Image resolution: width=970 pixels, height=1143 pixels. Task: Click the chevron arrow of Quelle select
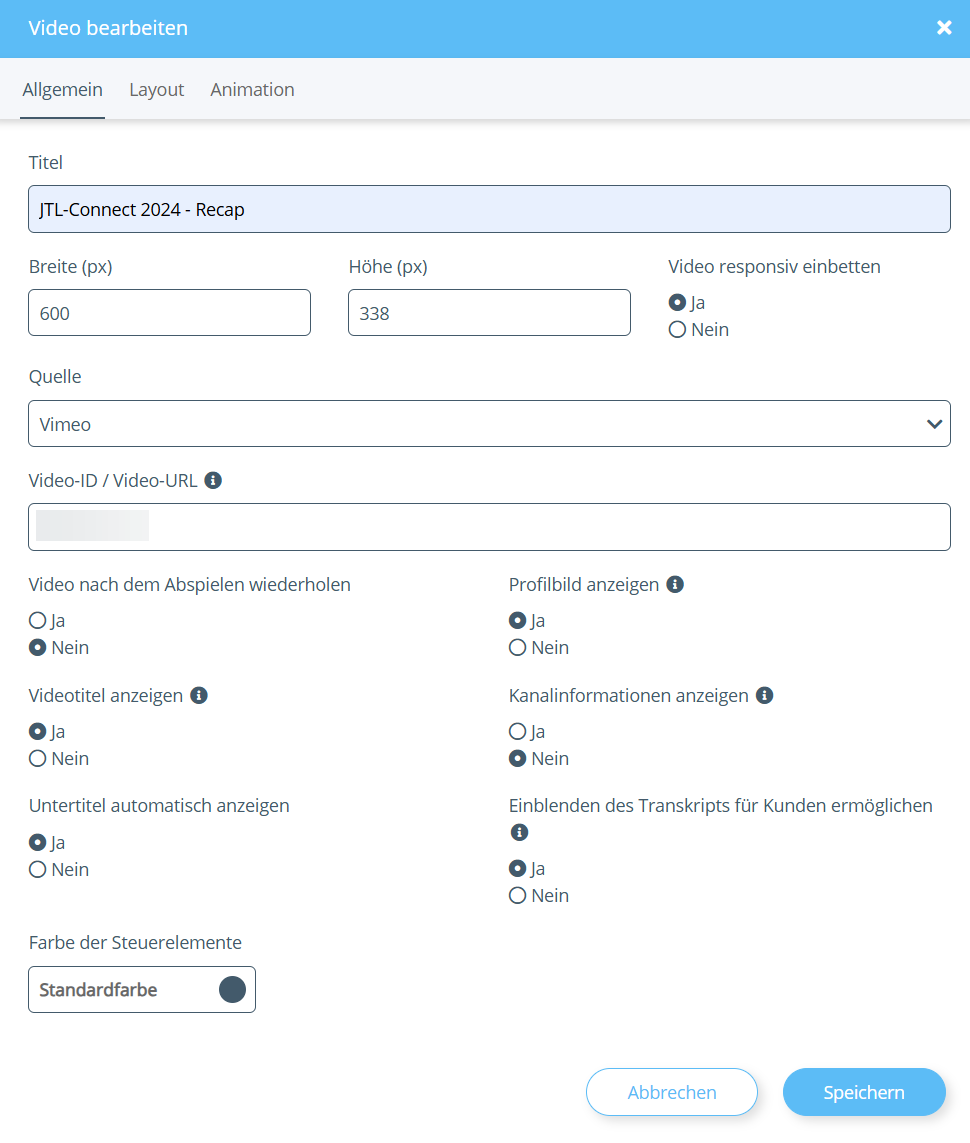(935, 424)
